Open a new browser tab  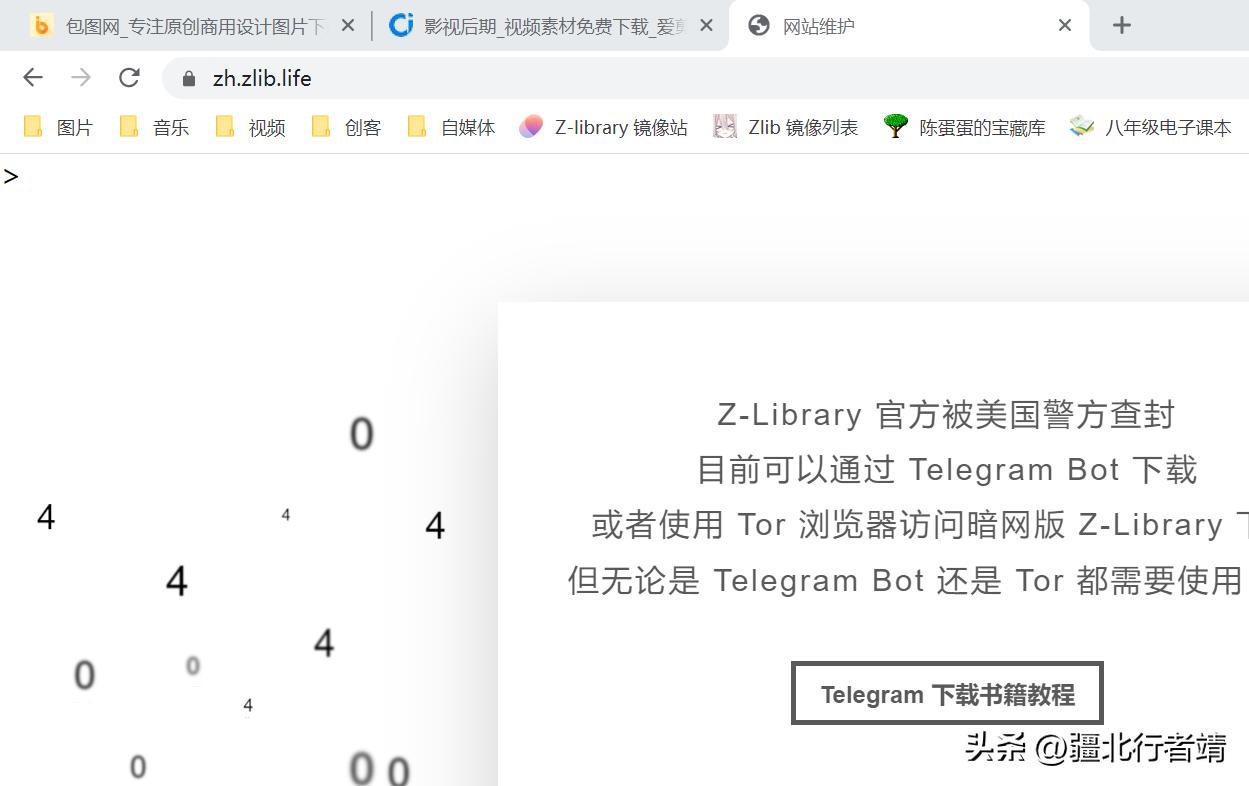pyautogui.click(x=1121, y=25)
